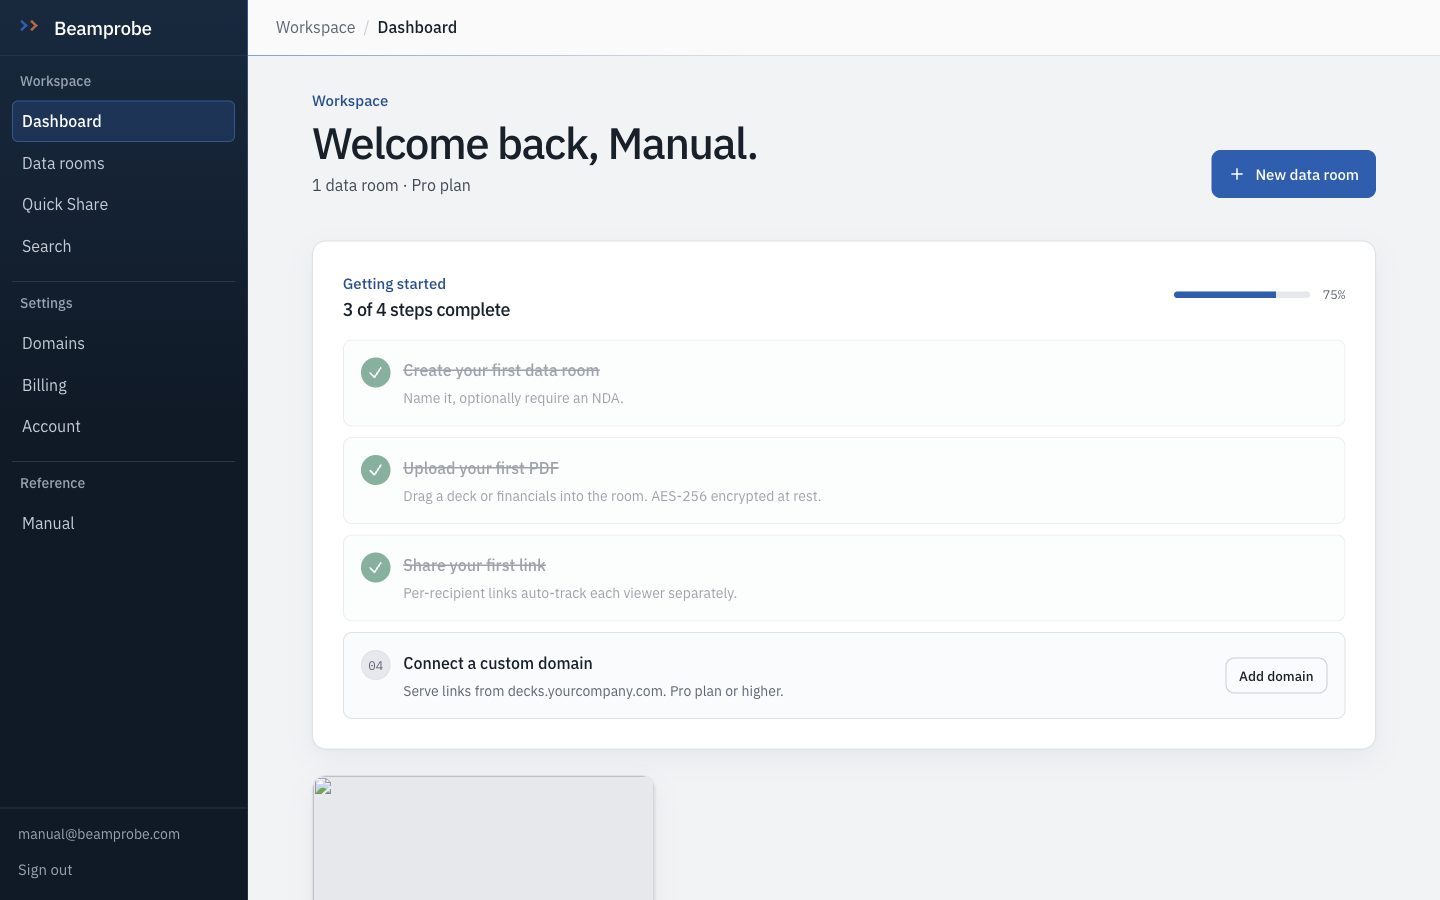Click the green checkmark for Create your first data room
Viewport: 1440px width, 900px height.
376,372
